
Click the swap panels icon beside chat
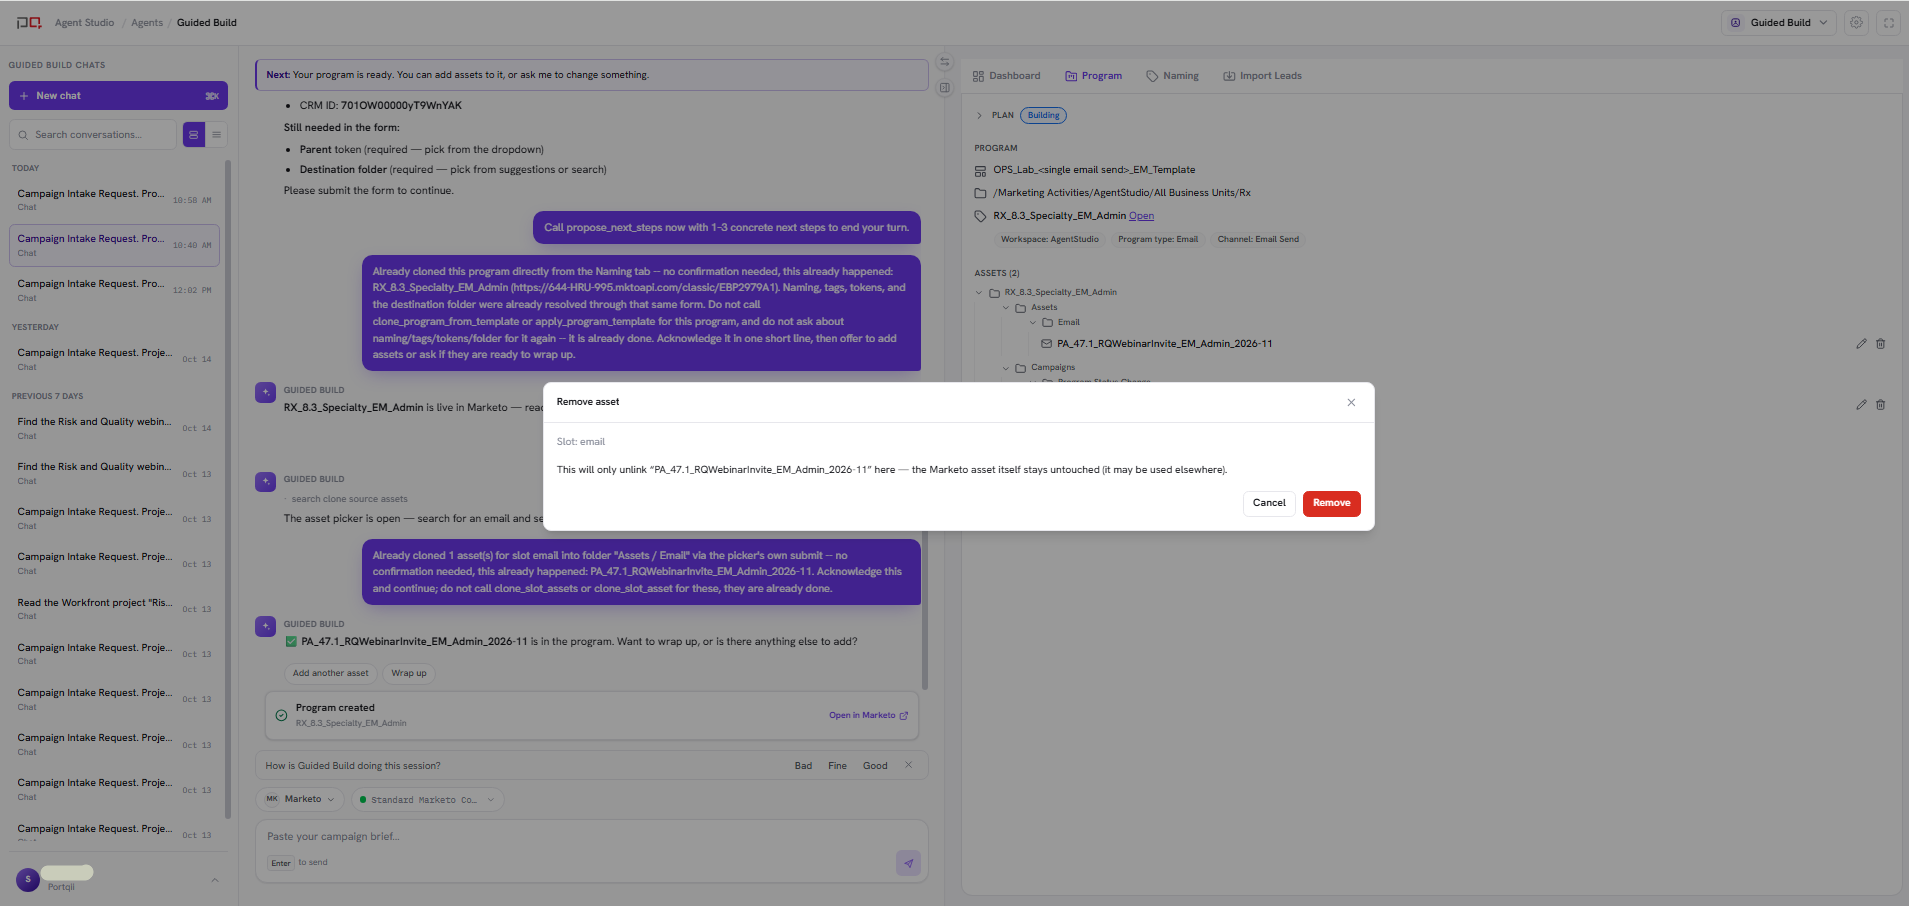(x=944, y=62)
